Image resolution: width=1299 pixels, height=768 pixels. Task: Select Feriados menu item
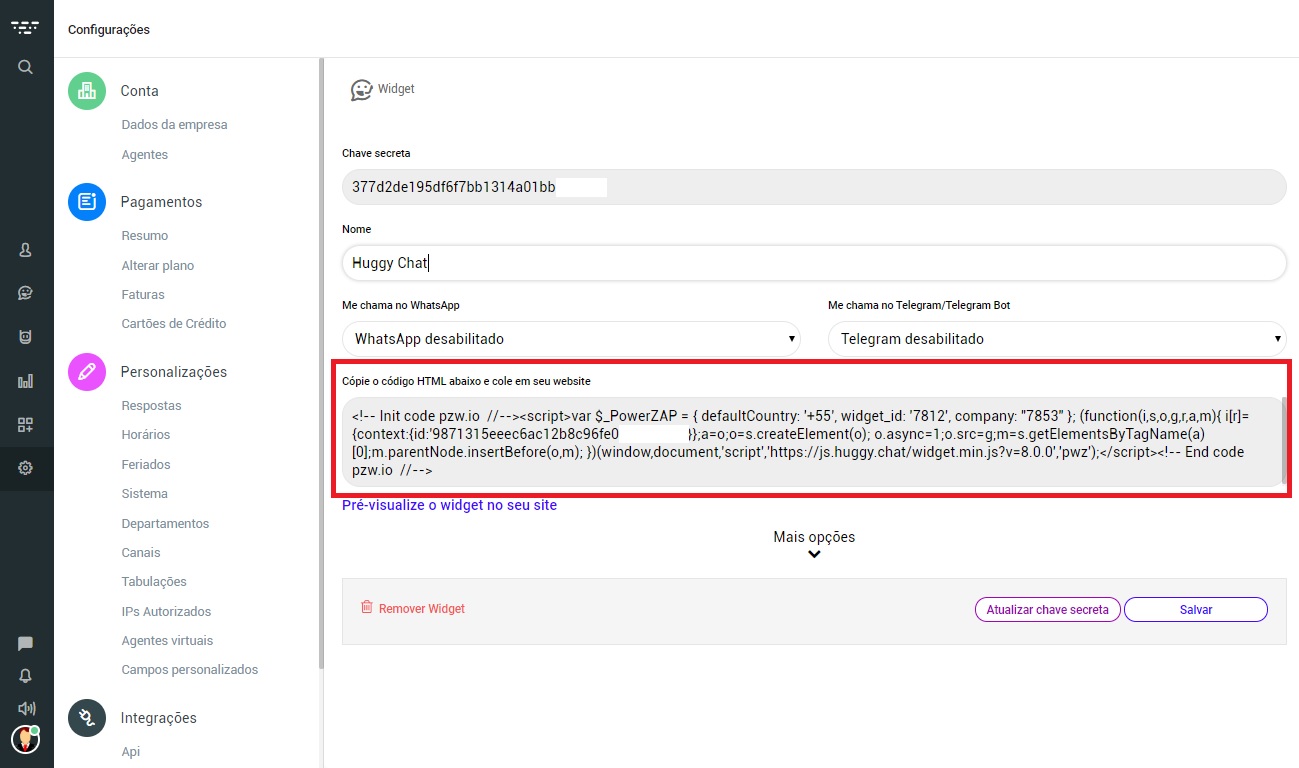click(x=145, y=465)
